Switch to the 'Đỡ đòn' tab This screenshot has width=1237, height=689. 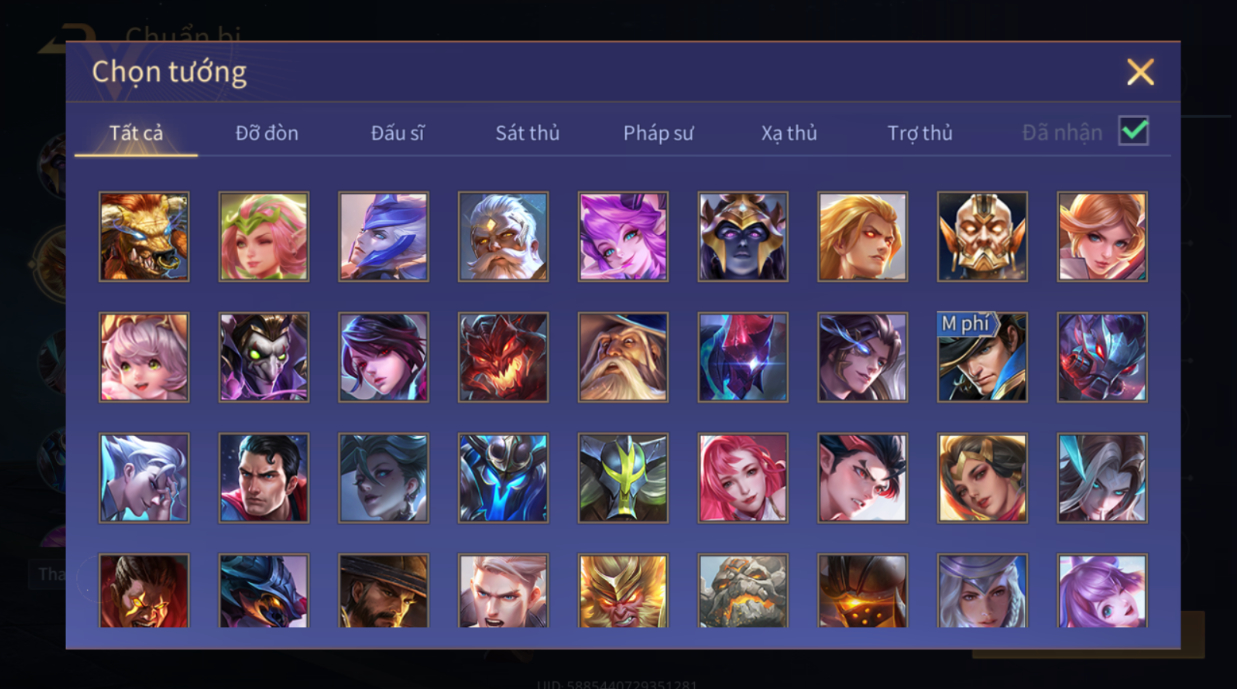pyautogui.click(x=267, y=133)
